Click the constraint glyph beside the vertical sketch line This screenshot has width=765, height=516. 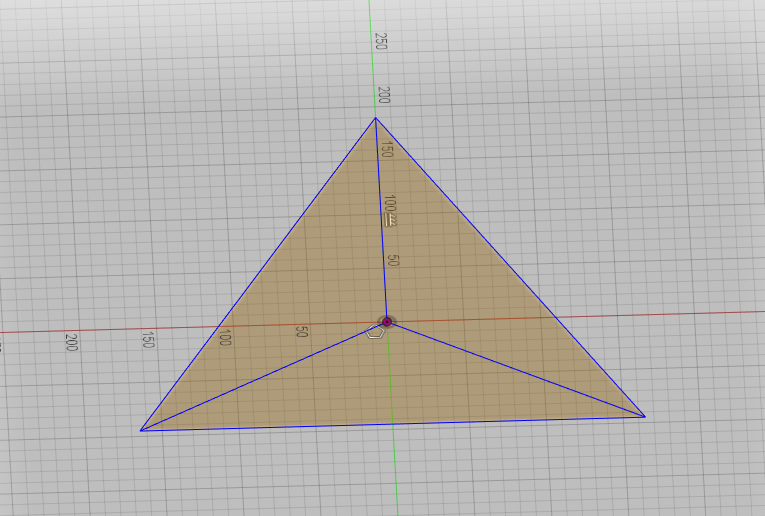point(389,221)
